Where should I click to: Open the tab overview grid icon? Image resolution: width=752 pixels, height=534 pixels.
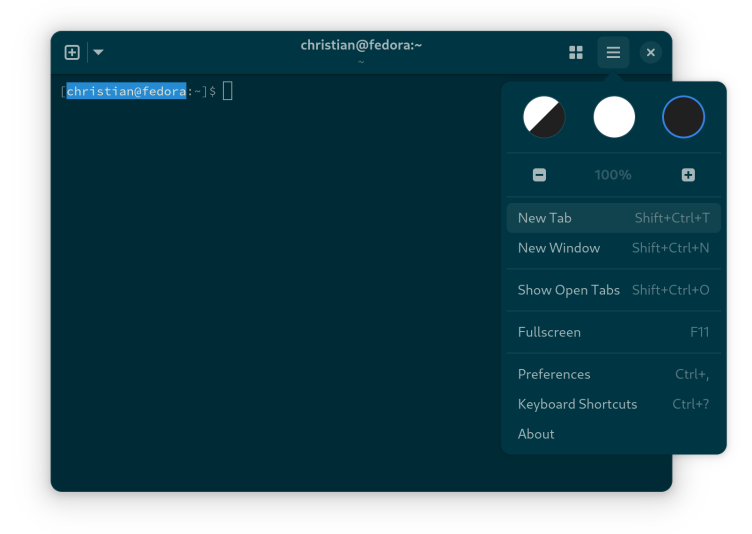pyautogui.click(x=576, y=52)
